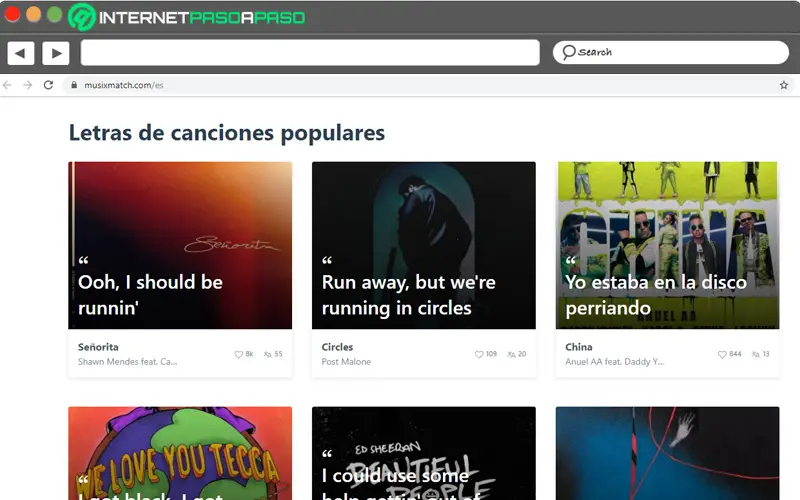
Task: Open the China album cover card
Action: 667,245
